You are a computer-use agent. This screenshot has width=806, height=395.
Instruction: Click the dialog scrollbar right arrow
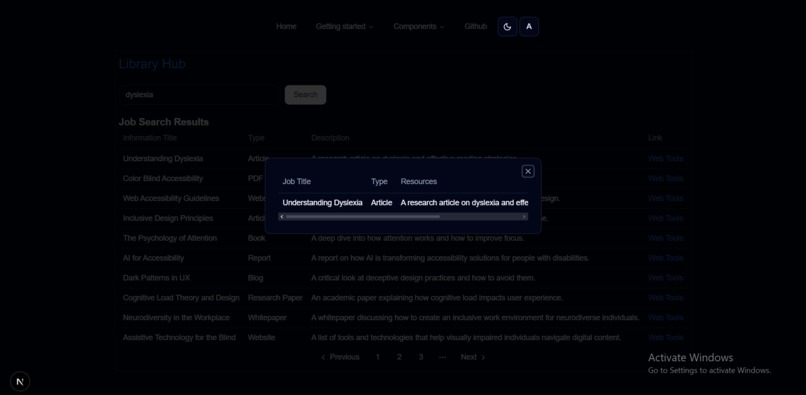[524, 217]
